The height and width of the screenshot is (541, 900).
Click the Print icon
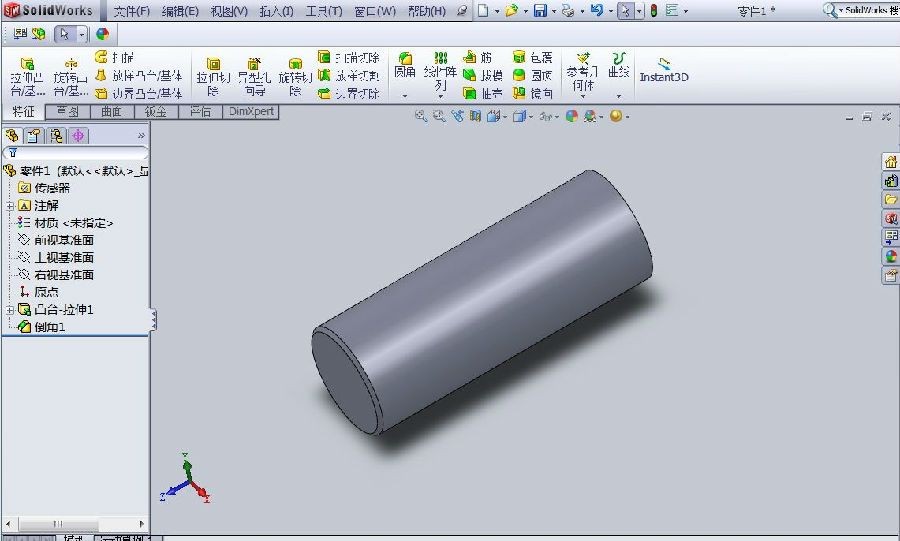pos(568,10)
